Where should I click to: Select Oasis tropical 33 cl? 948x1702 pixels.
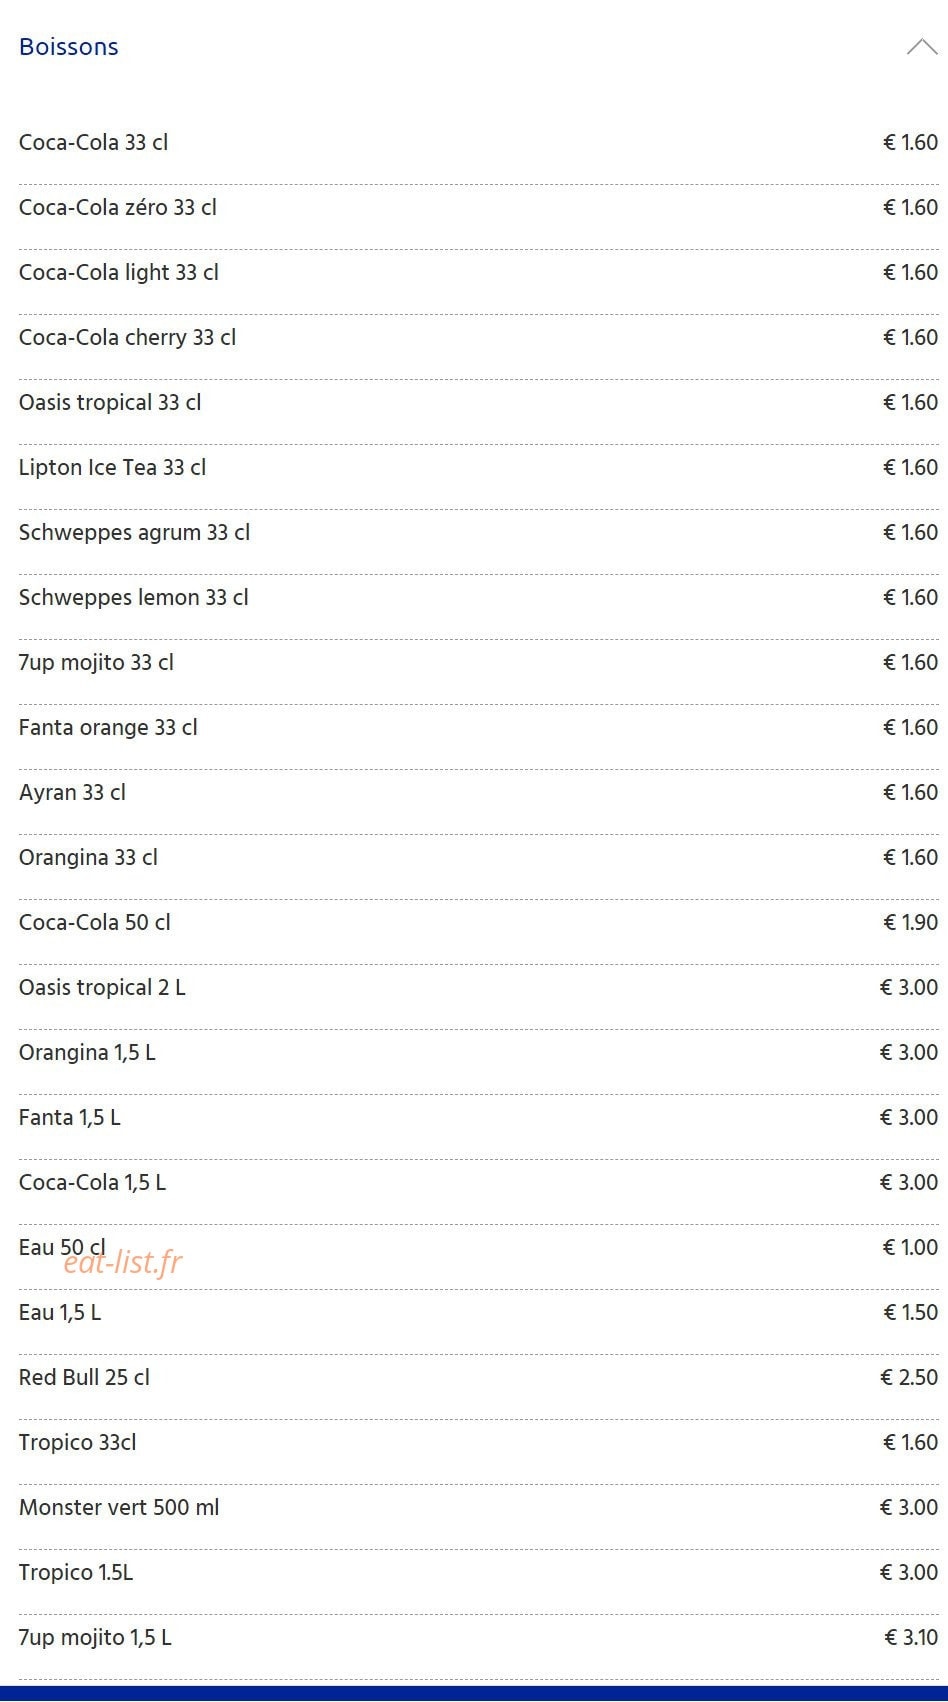coord(478,403)
